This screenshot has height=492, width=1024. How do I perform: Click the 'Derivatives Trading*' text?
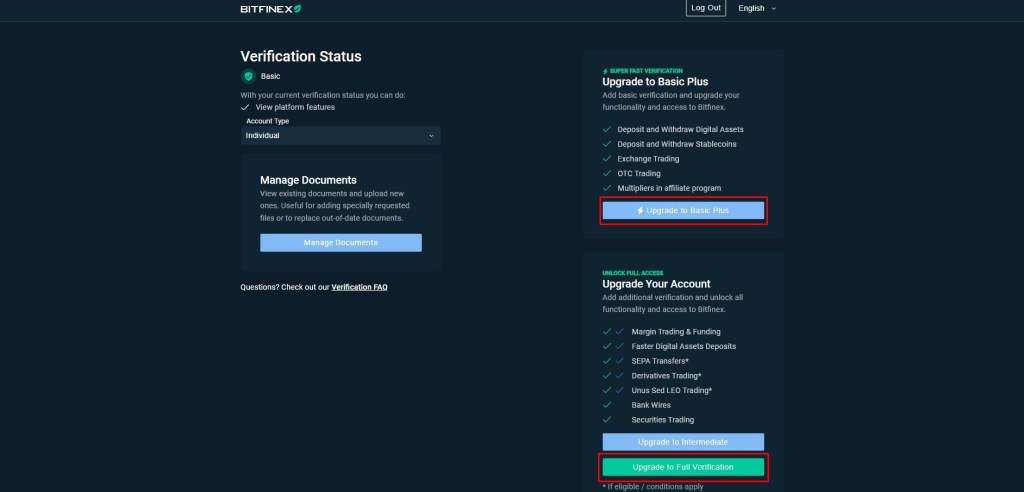click(x=666, y=376)
